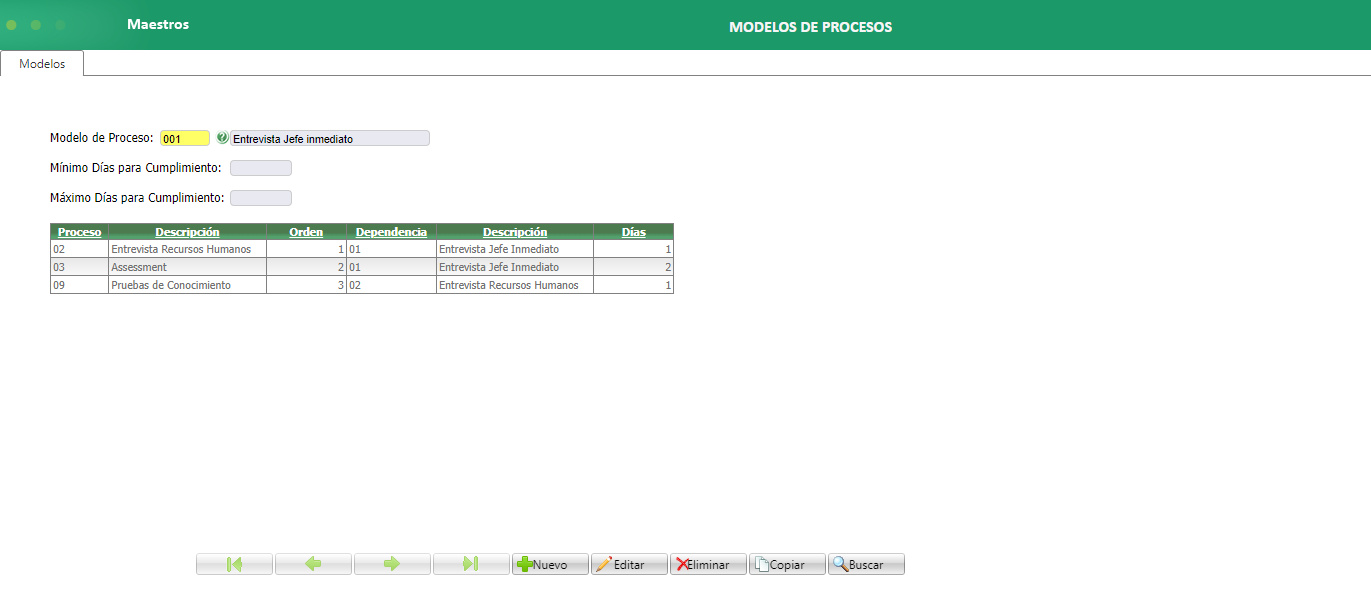This screenshot has height=594, width=1371.
Task: Click the help icon beside Modelo de Proceso
Action: (222, 138)
